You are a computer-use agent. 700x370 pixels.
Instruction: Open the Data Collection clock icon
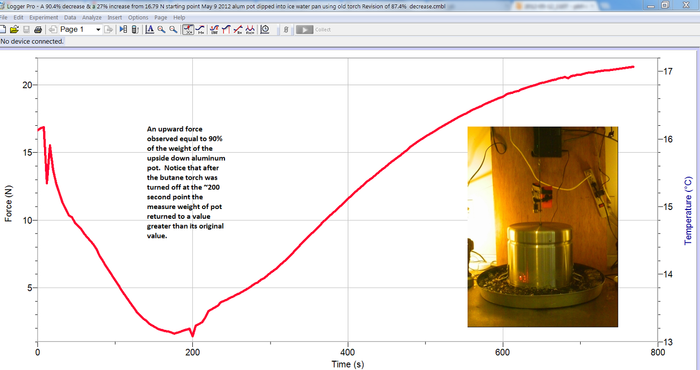click(265, 29)
